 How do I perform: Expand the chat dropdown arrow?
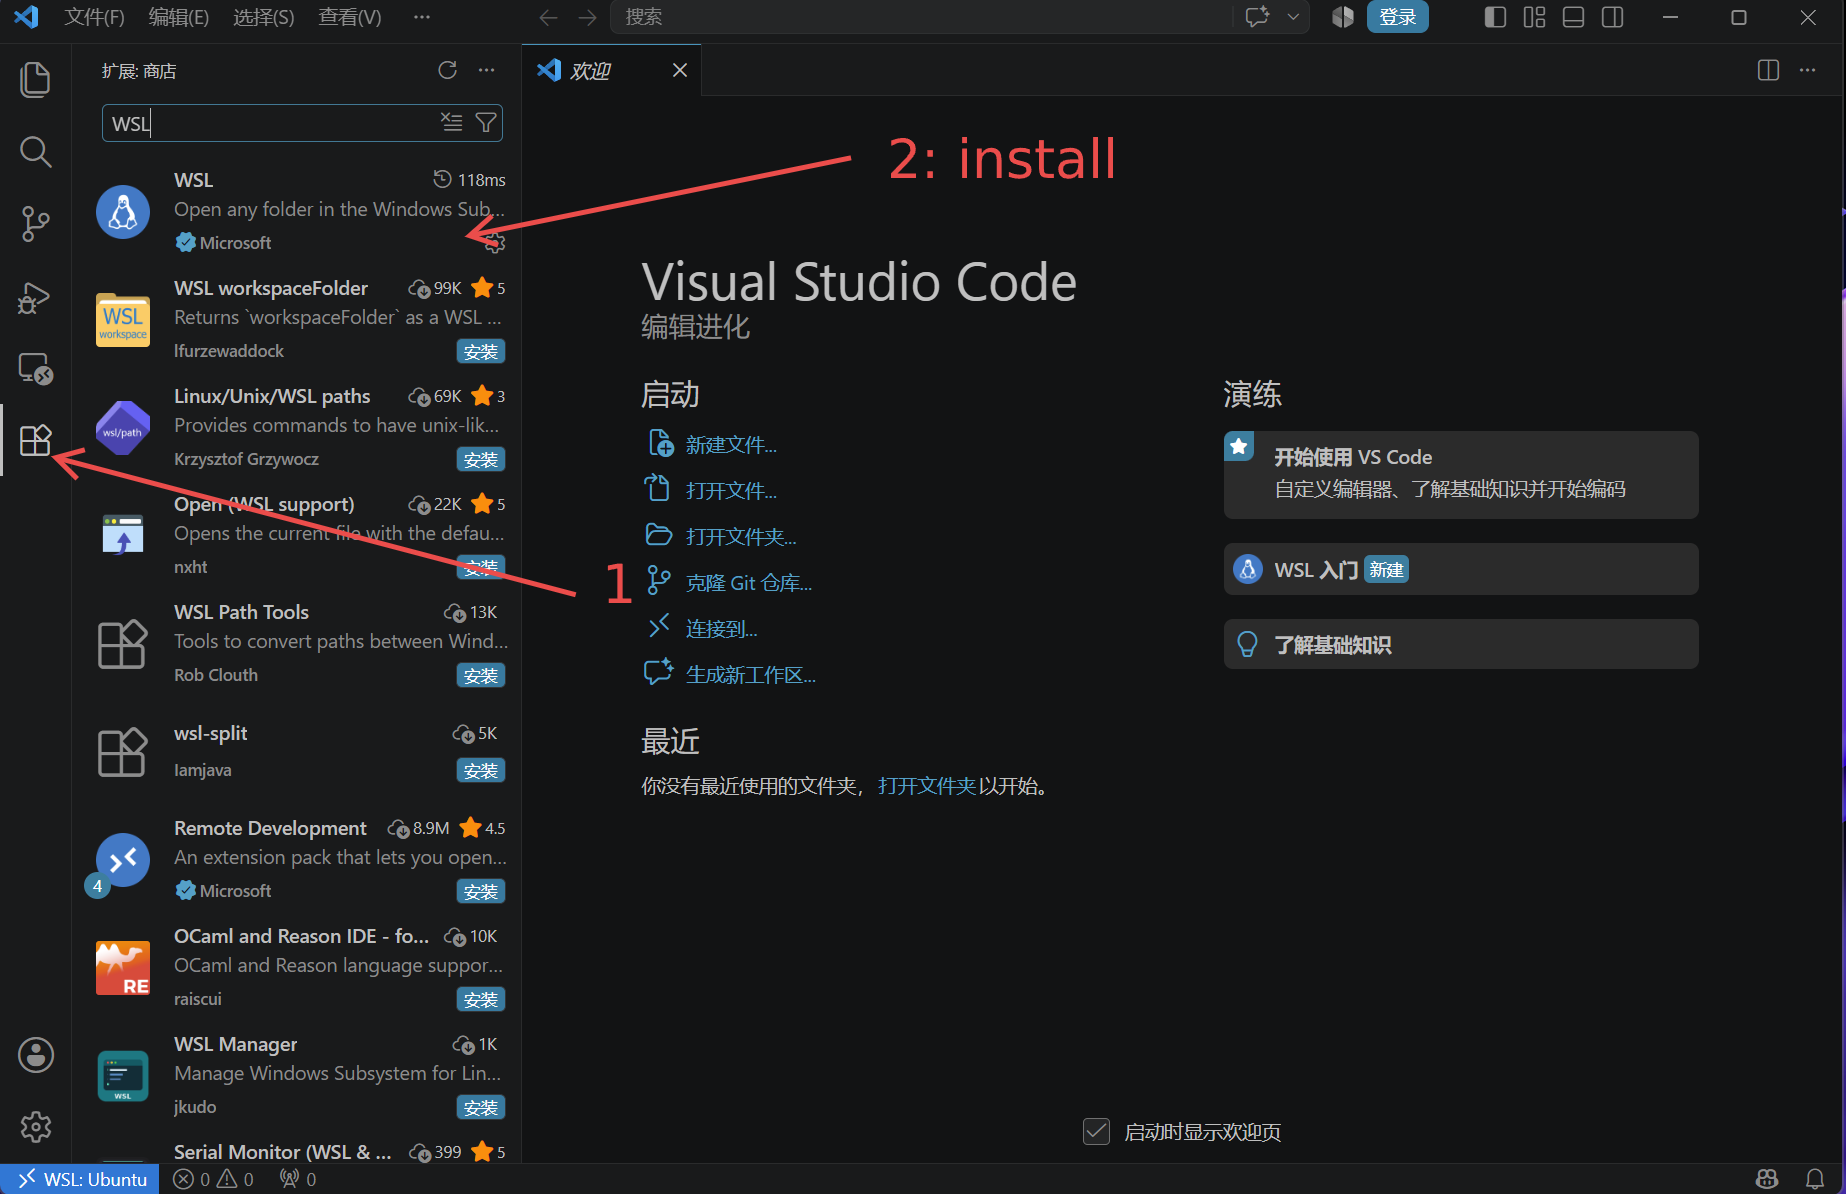coord(1293,17)
